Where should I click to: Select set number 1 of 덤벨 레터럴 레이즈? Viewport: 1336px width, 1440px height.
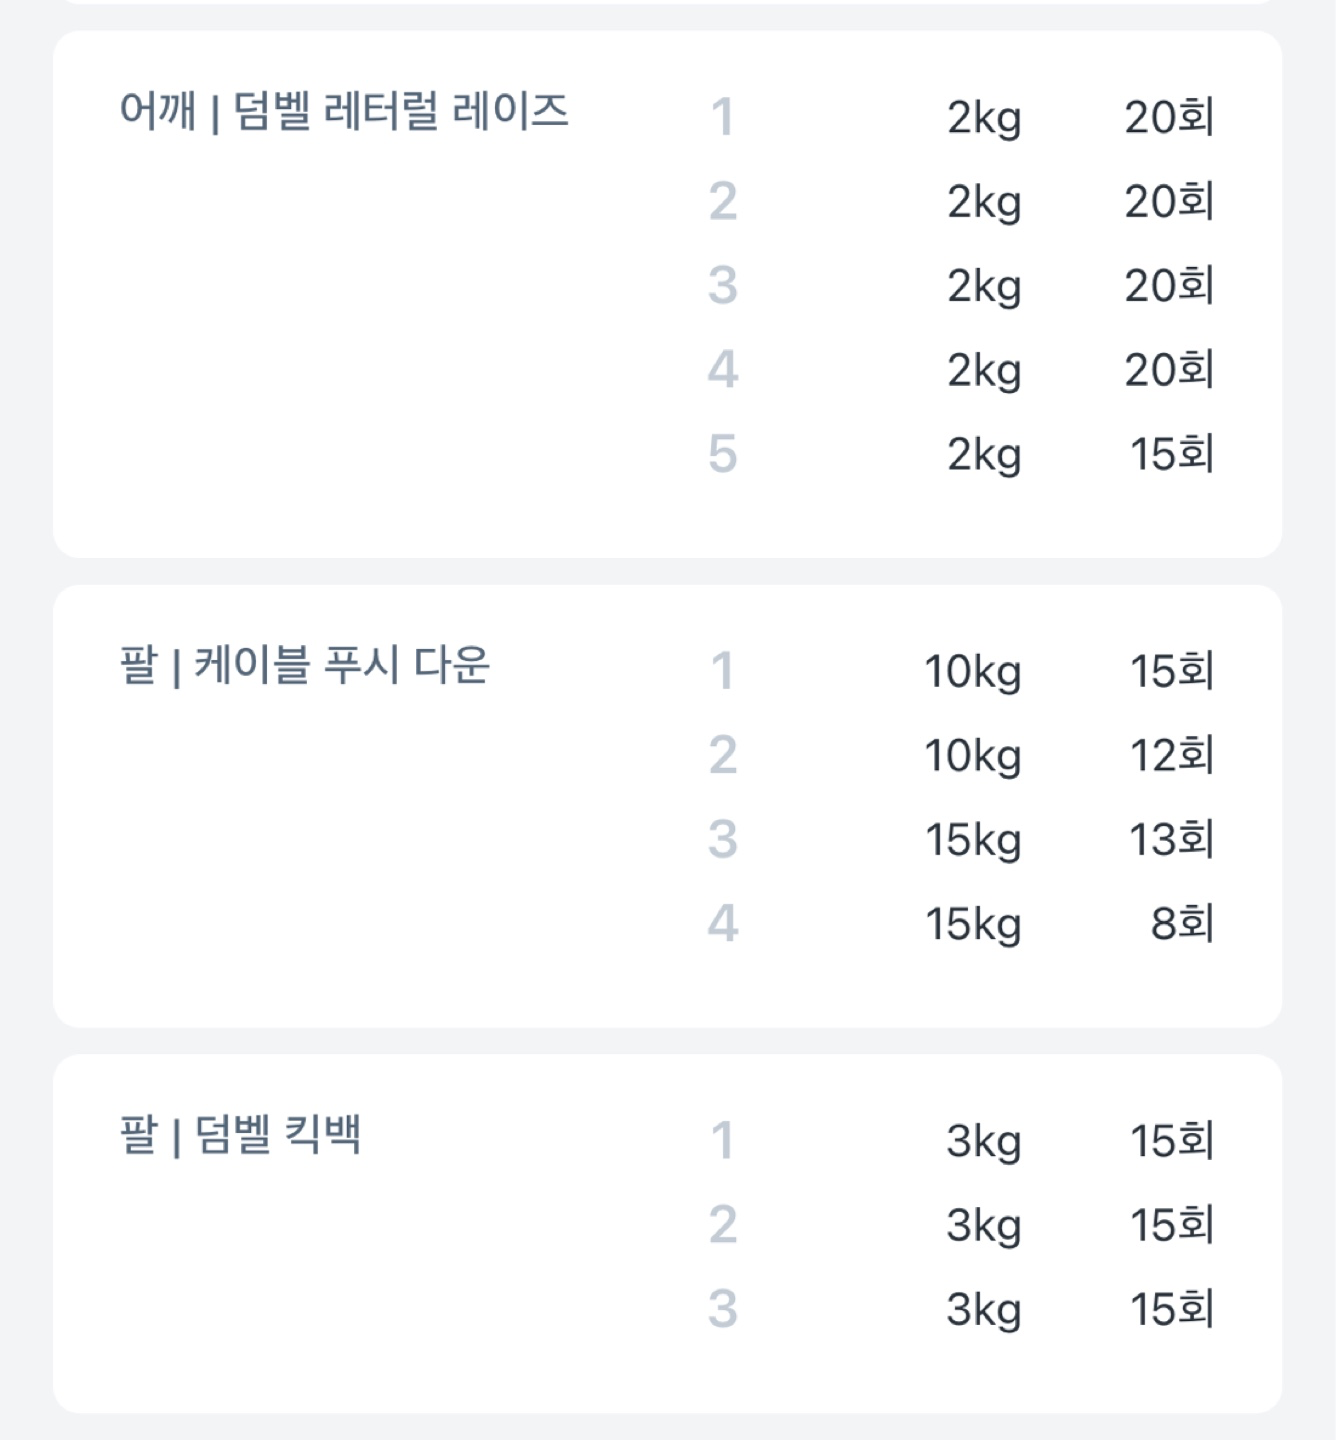[722, 118]
